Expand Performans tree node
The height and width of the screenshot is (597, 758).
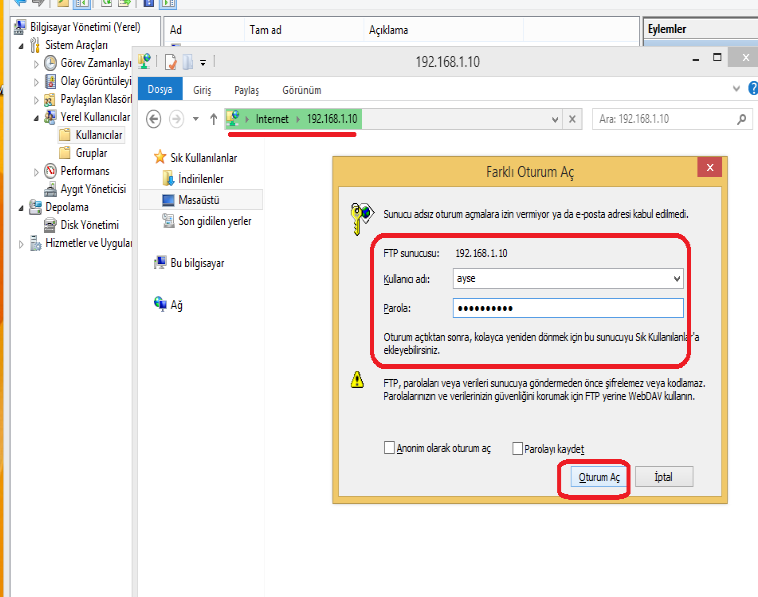pos(37,171)
